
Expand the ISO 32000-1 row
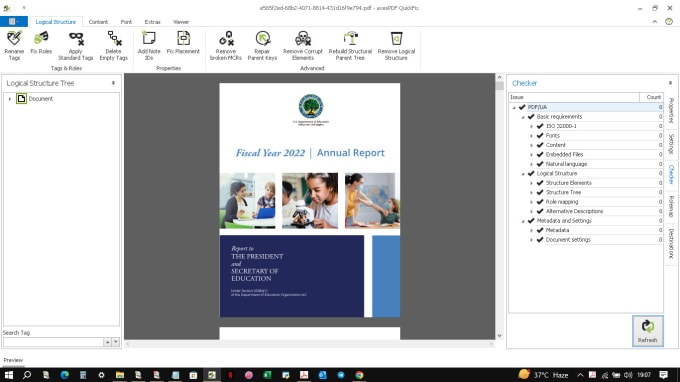[531, 126]
